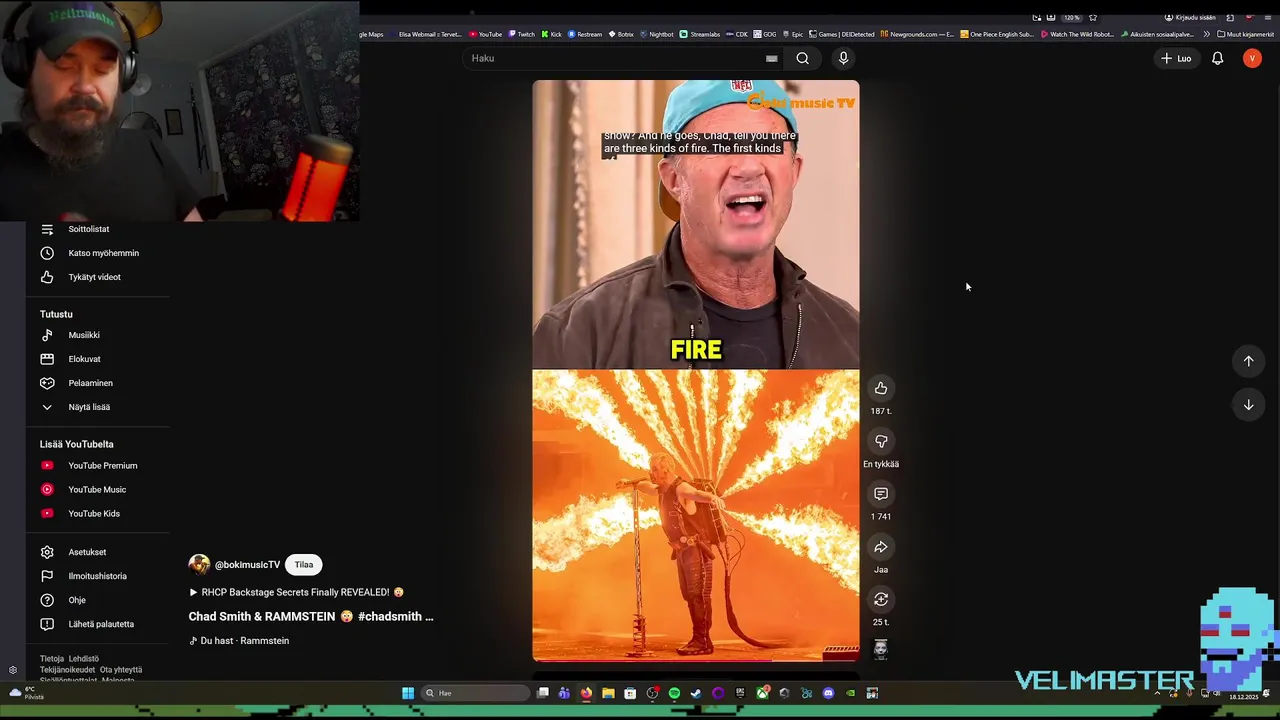Open the Newgrounds.com bookmark
This screenshot has width=1280, height=720.
tap(917, 34)
